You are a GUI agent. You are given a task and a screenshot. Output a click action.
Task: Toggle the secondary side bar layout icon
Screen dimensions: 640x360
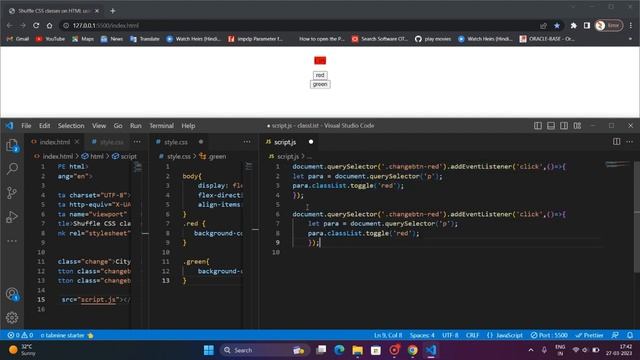tap(564, 126)
